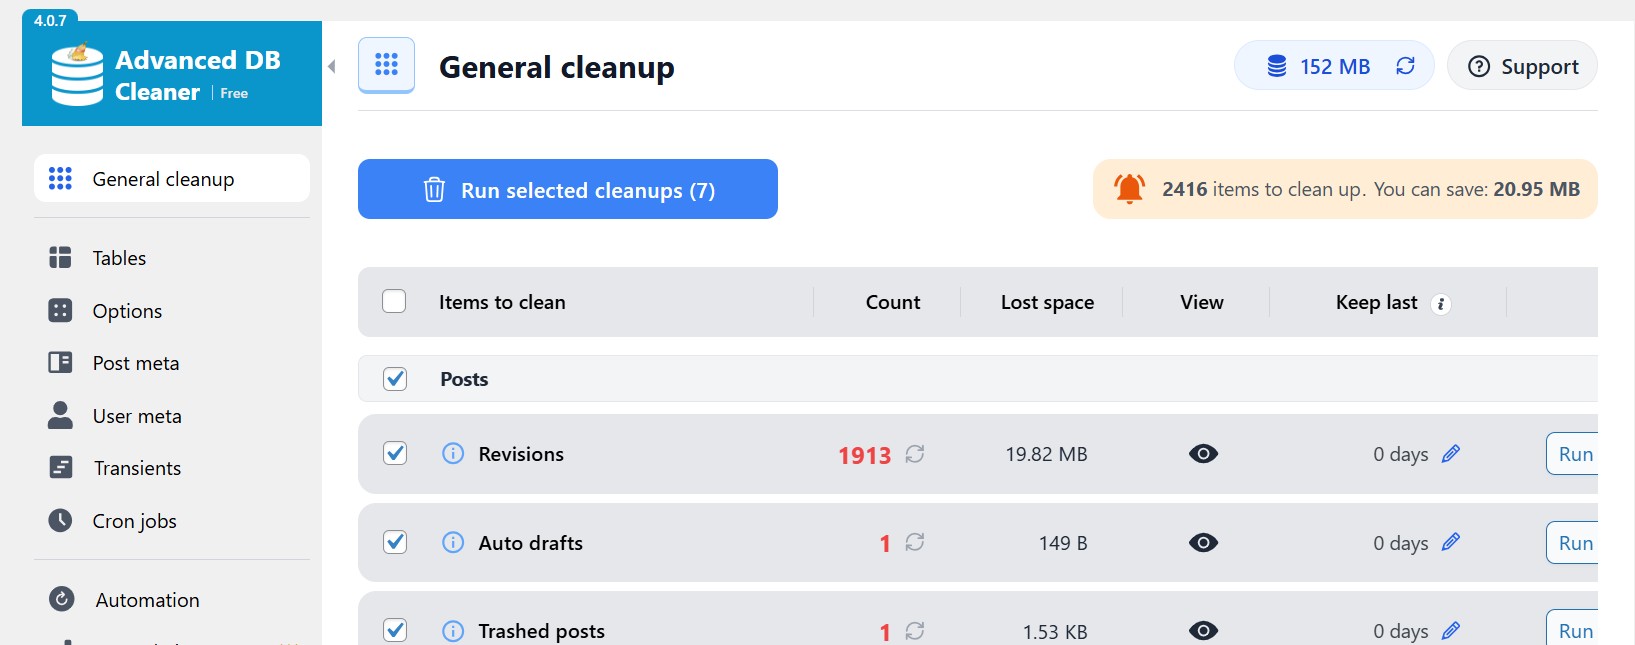Open the Transients page

[137, 468]
